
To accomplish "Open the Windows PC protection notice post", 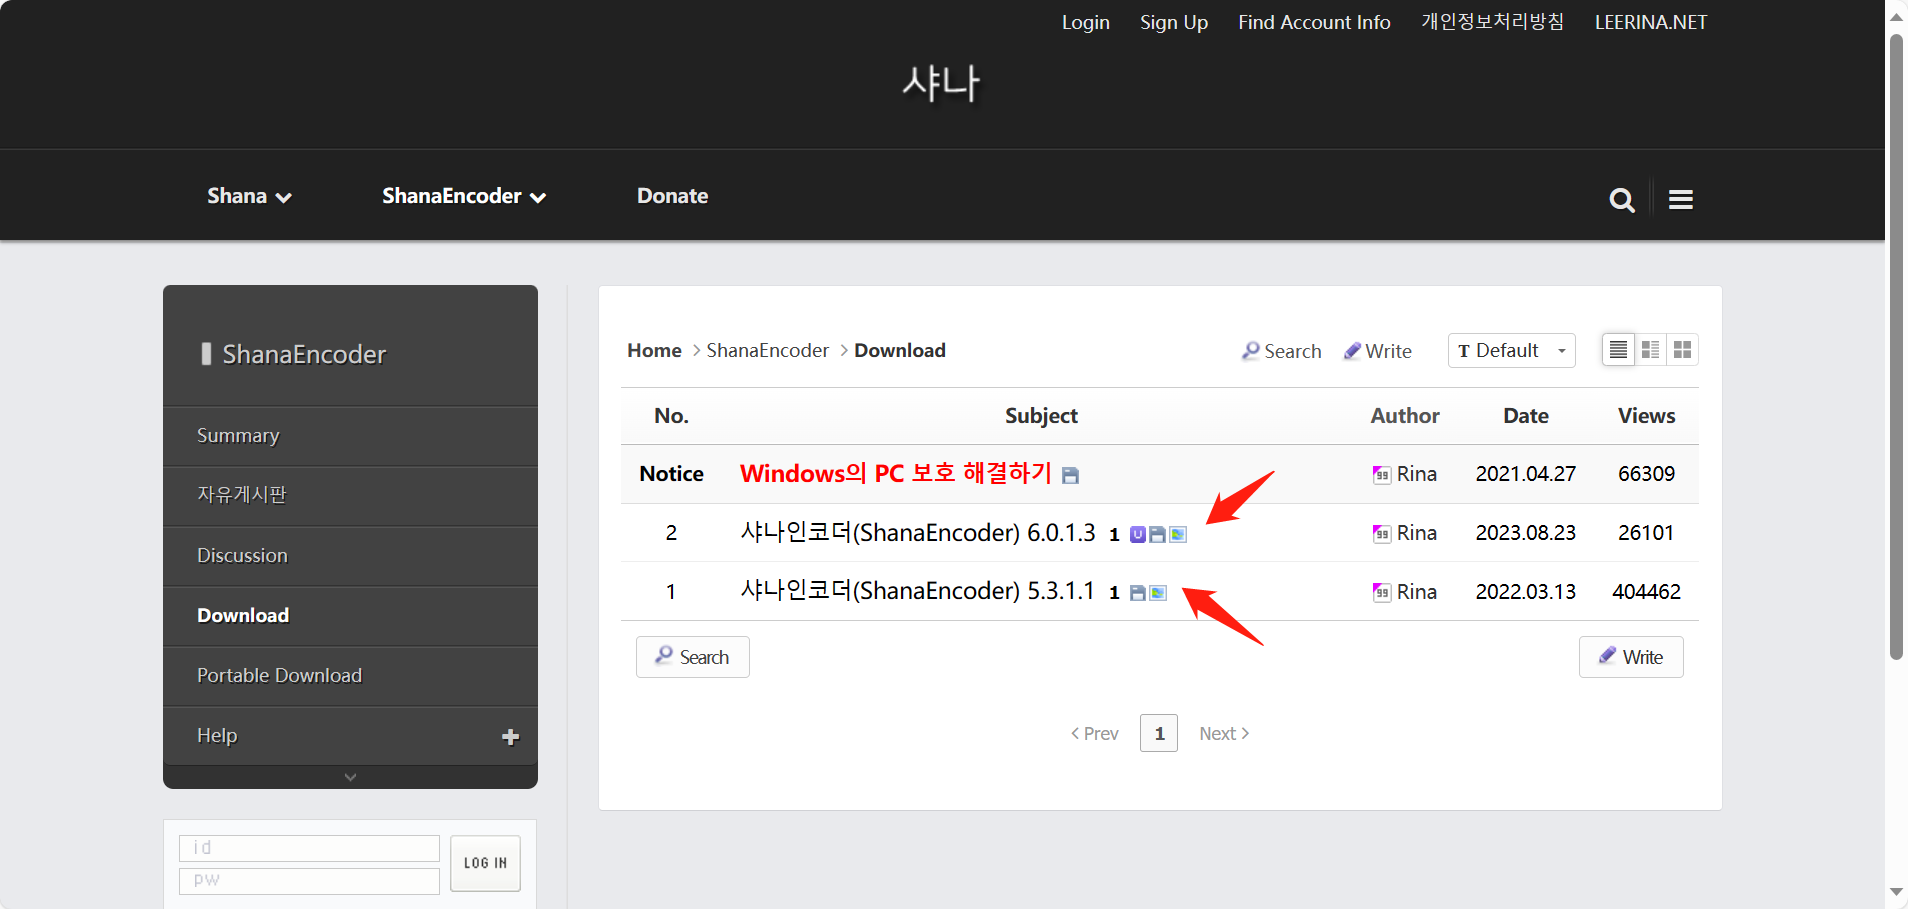I will pos(895,474).
